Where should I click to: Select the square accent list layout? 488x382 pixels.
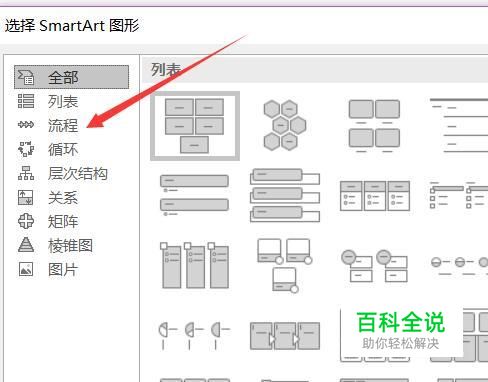point(459,195)
